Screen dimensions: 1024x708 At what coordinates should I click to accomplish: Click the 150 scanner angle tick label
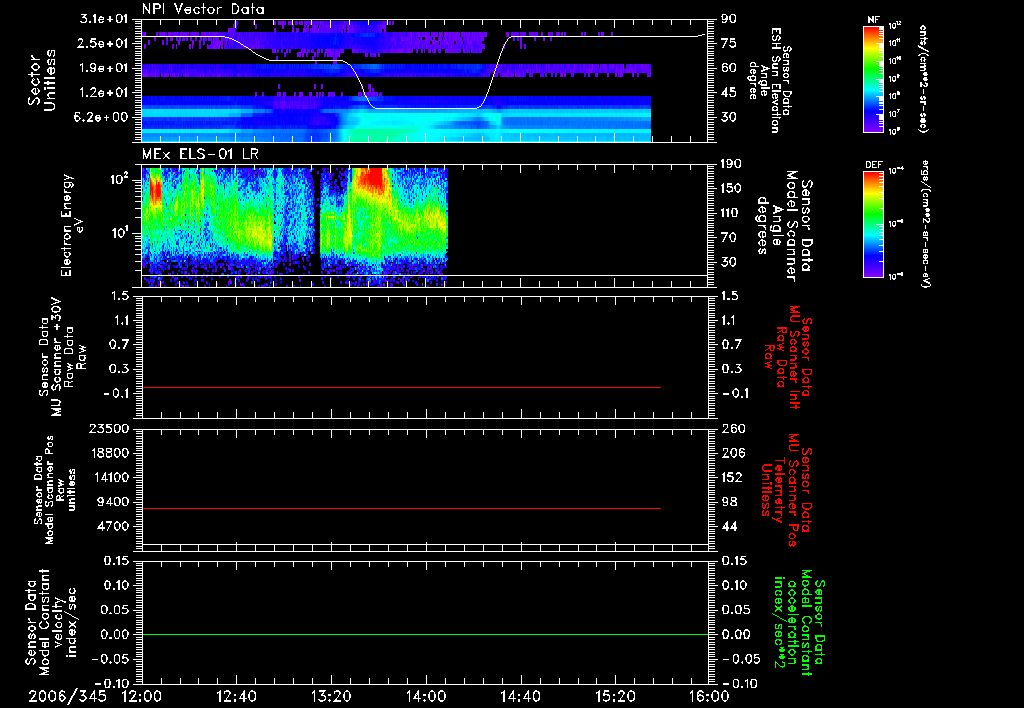[x=732, y=189]
